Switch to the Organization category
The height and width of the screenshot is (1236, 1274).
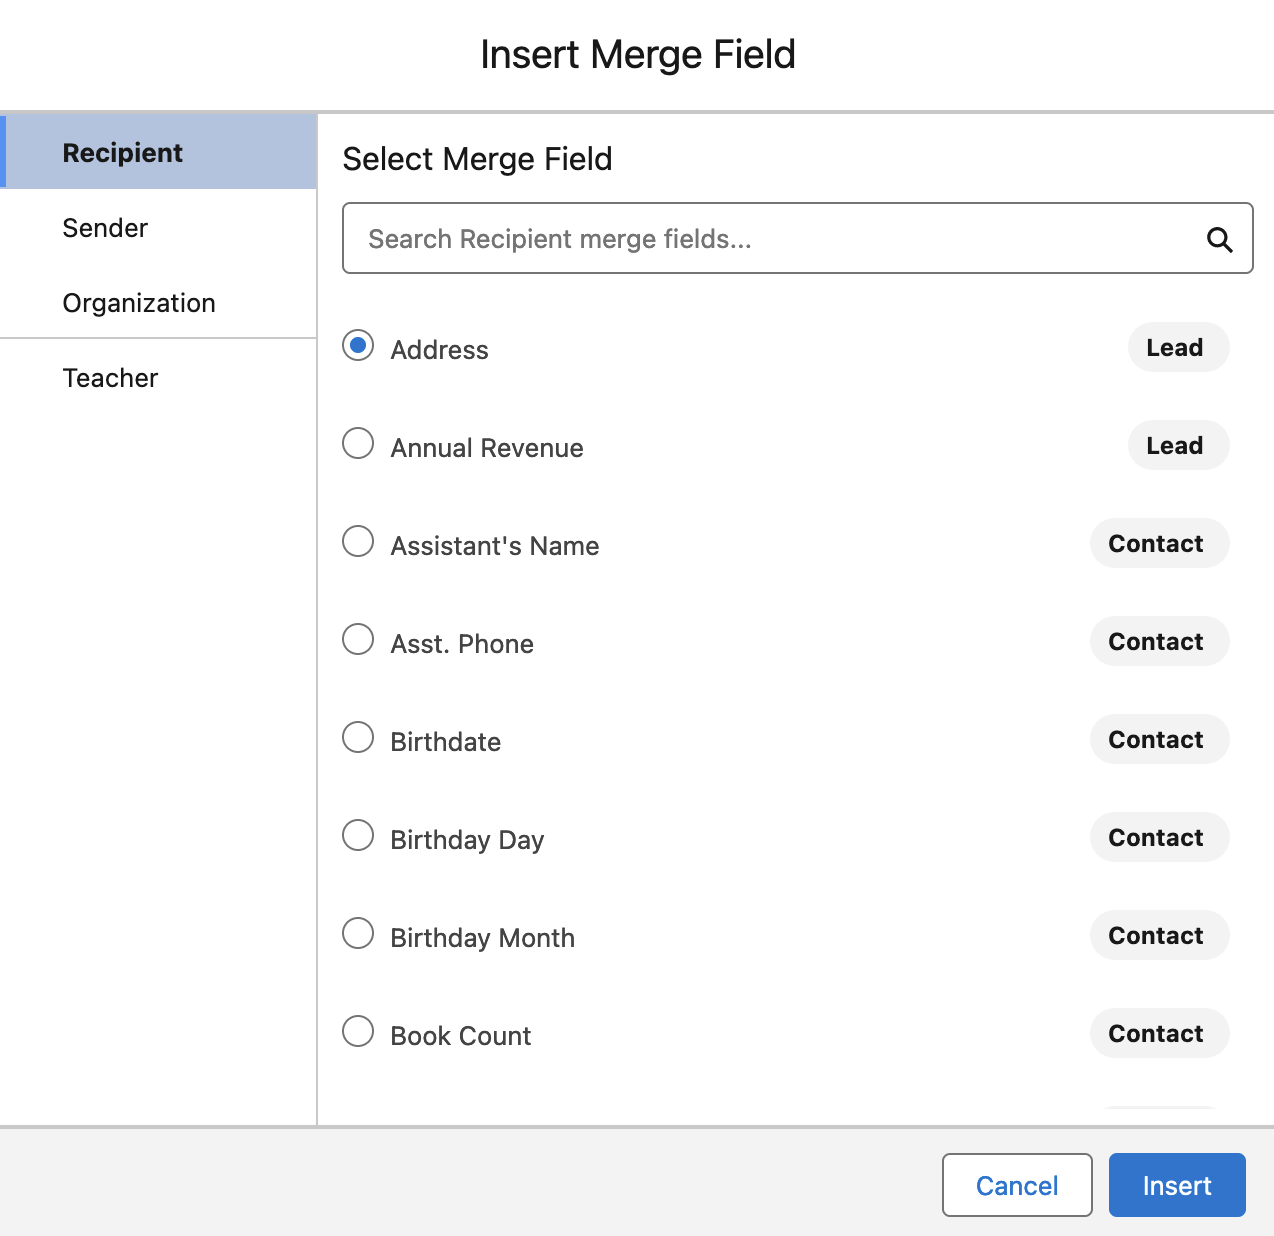[x=158, y=302]
